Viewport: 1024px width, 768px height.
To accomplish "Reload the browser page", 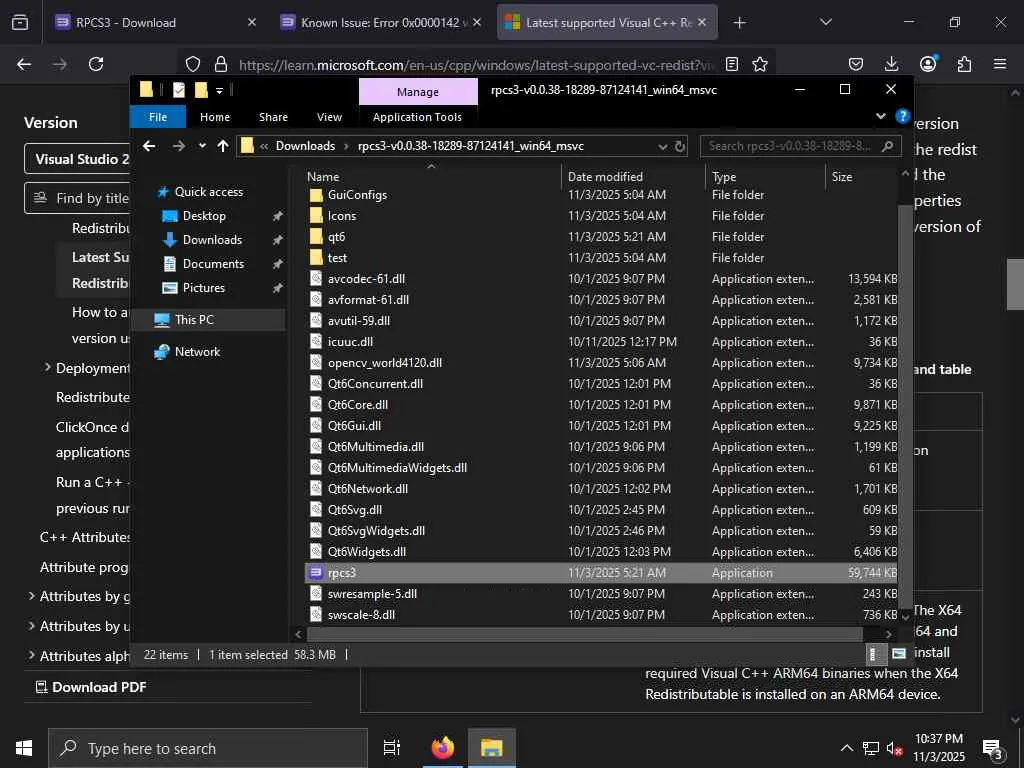I will 96,64.
